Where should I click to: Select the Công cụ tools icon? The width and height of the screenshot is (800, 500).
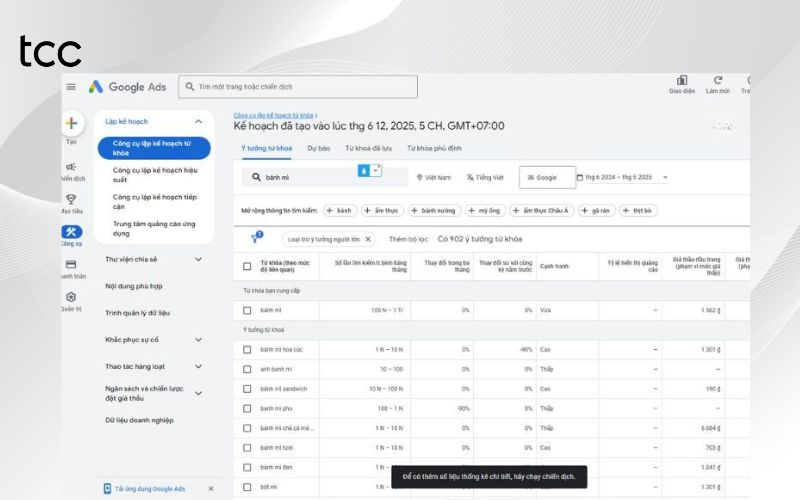[x=71, y=232]
